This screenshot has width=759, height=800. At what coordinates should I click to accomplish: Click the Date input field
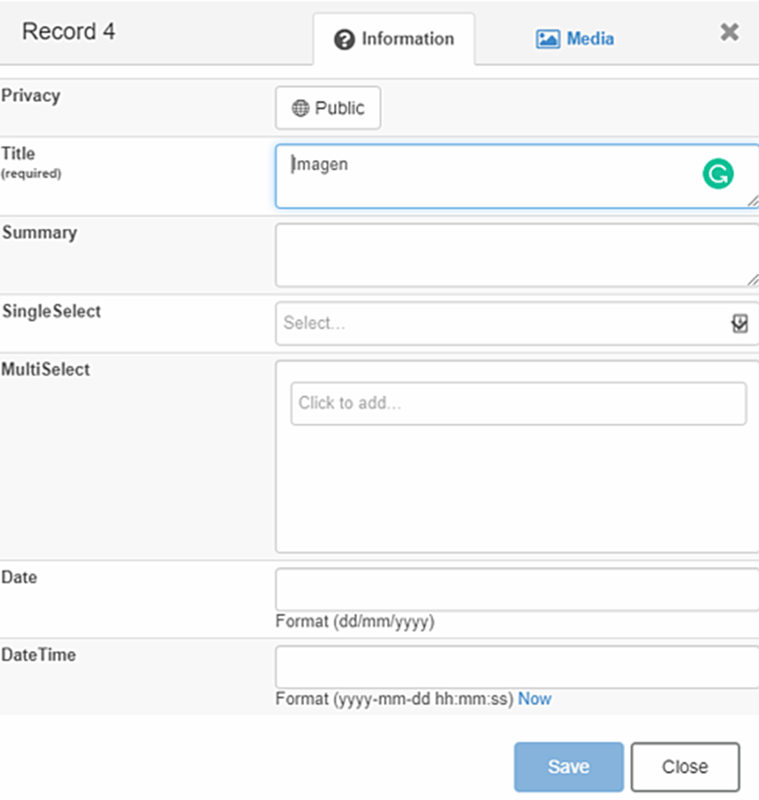pyautogui.click(x=500, y=589)
